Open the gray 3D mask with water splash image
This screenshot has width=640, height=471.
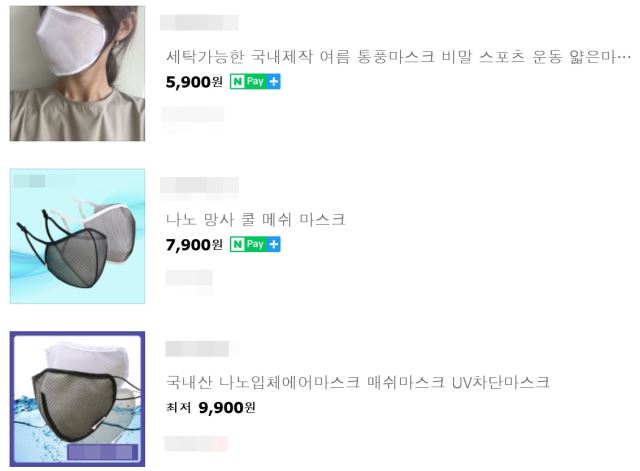coord(77,399)
